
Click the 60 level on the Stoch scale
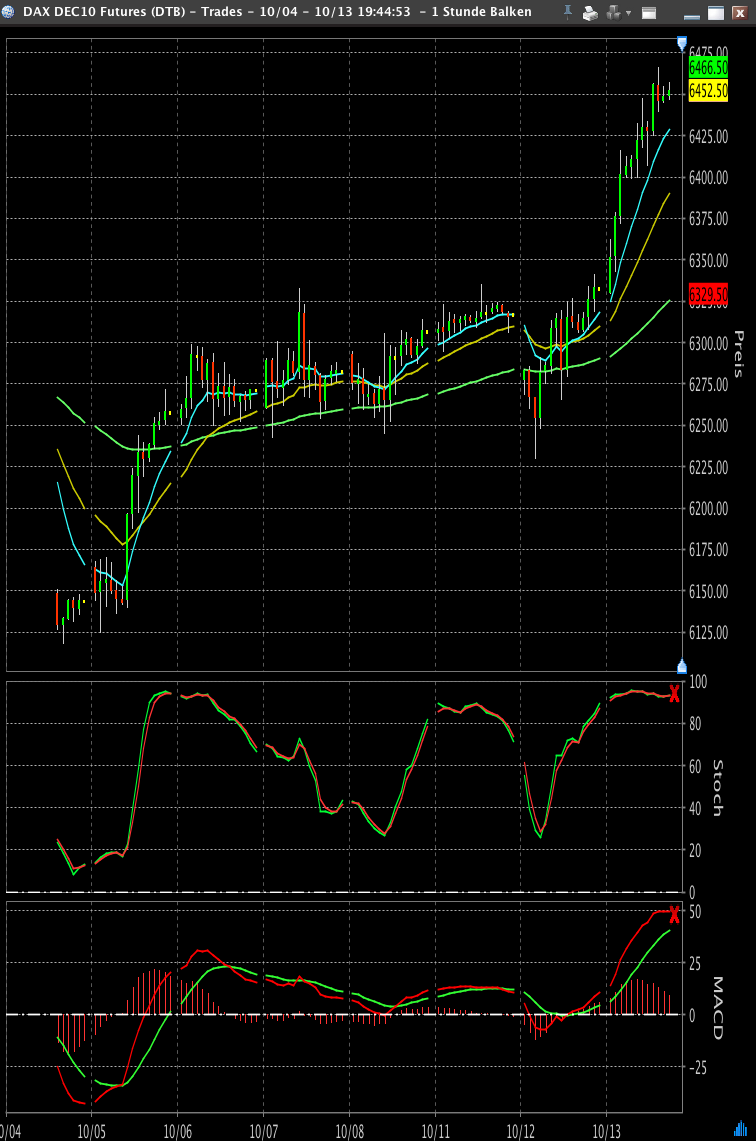[x=695, y=766]
